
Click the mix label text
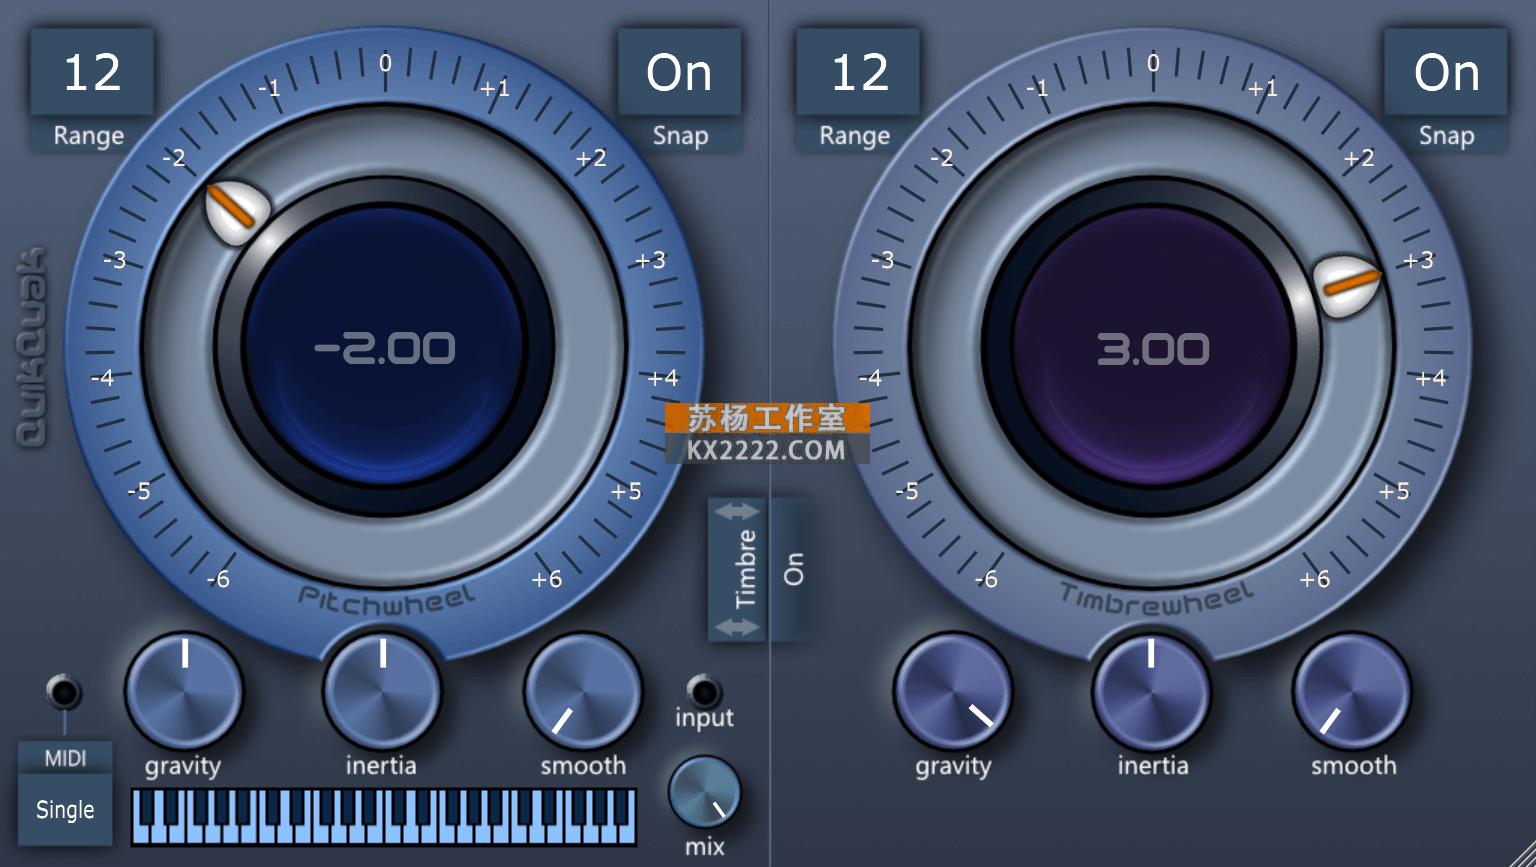[x=704, y=847]
